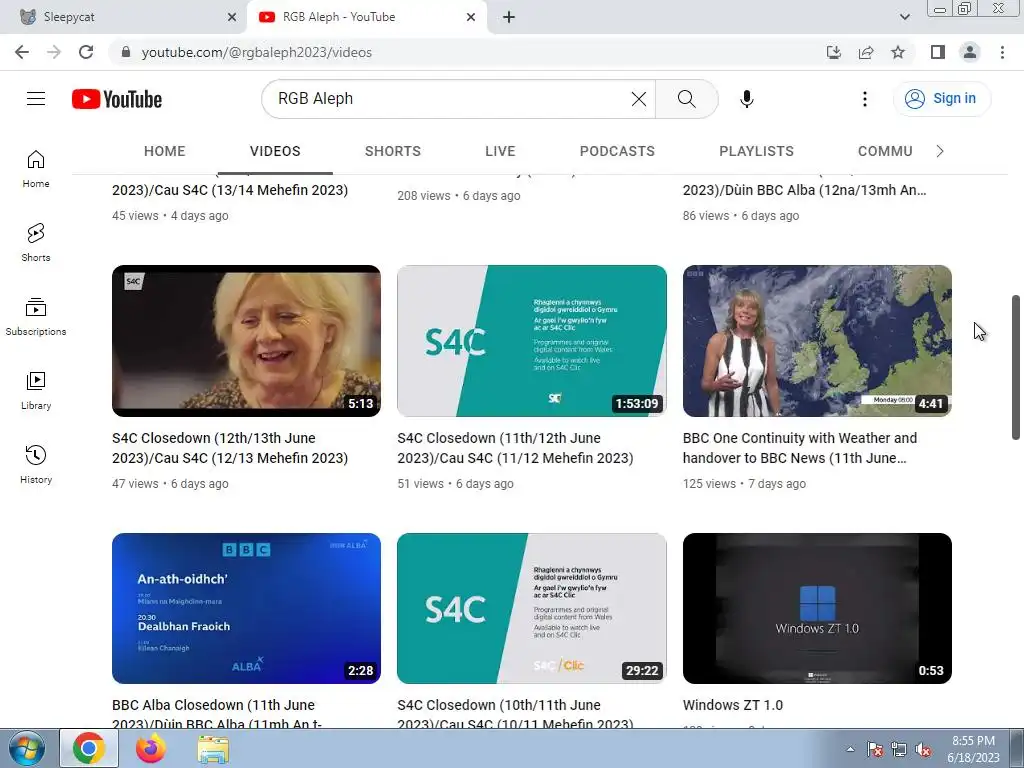1024x768 pixels.
Task: Open the BBC Alba Closedown thumbnail
Action: coord(246,609)
